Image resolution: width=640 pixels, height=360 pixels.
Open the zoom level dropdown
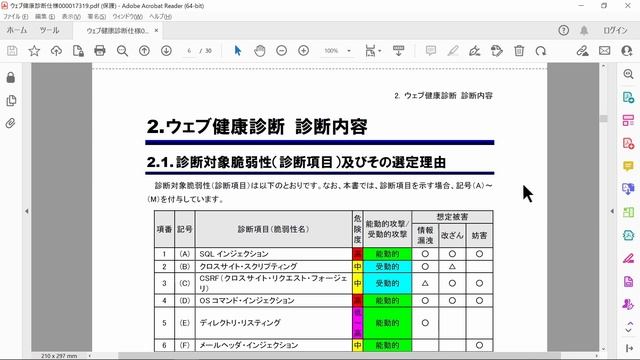pyautogui.click(x=349, y=51)
